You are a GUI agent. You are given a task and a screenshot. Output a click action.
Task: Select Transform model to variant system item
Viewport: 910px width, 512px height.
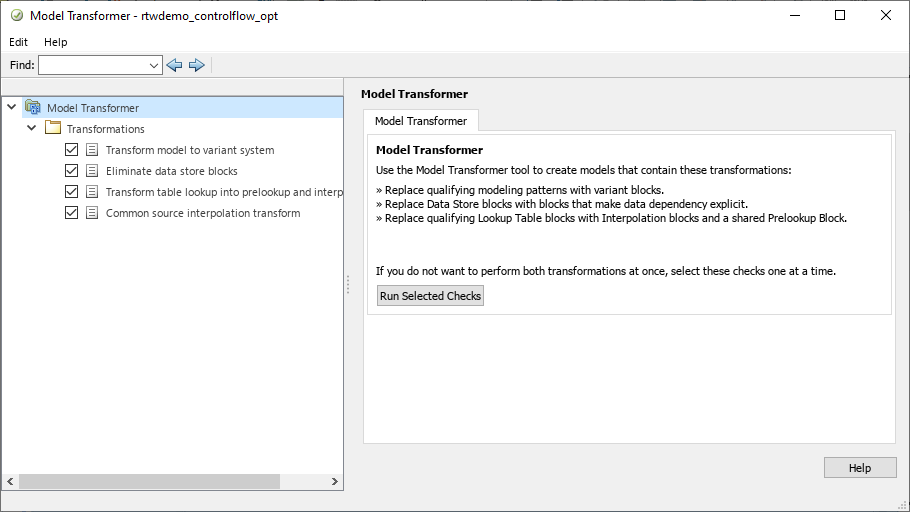pos(190,150)
